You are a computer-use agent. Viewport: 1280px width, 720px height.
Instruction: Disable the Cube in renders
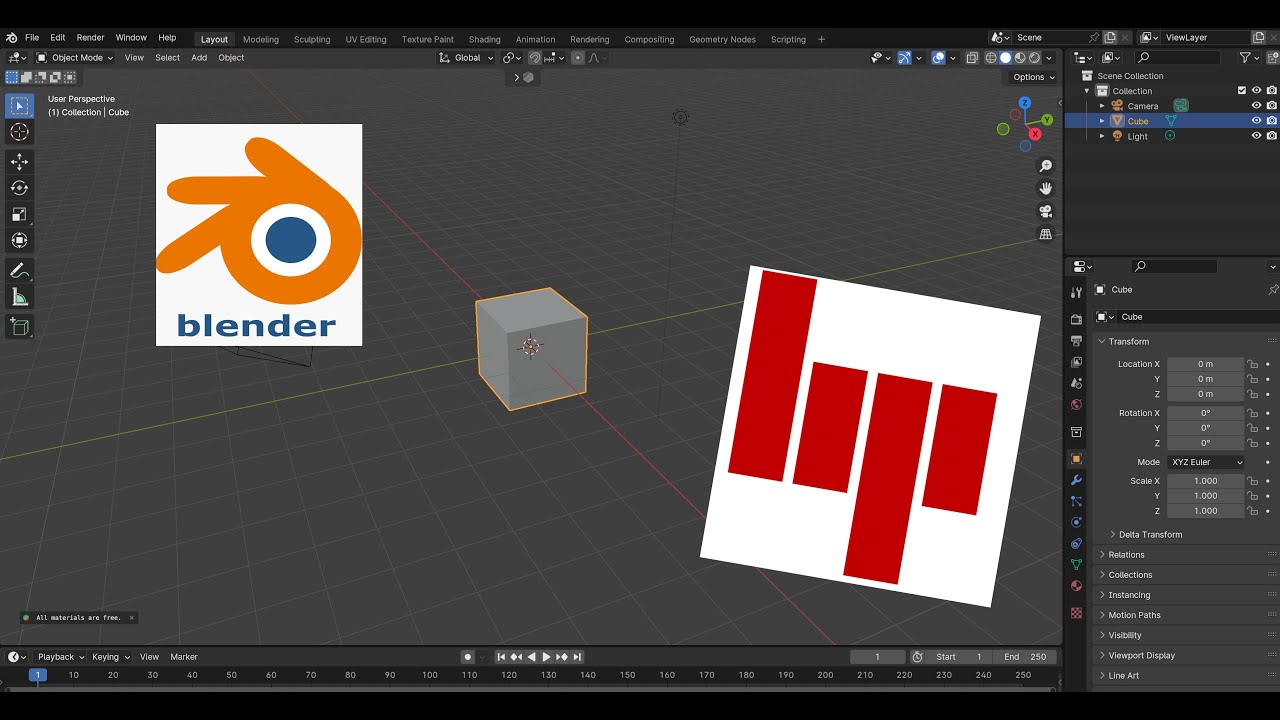1271,121
